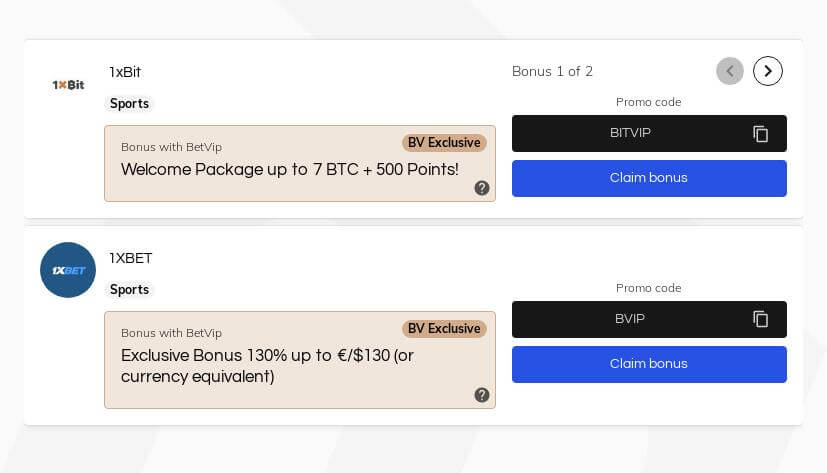
Task: Click the 1xBit logo
Action: point(68,85)
